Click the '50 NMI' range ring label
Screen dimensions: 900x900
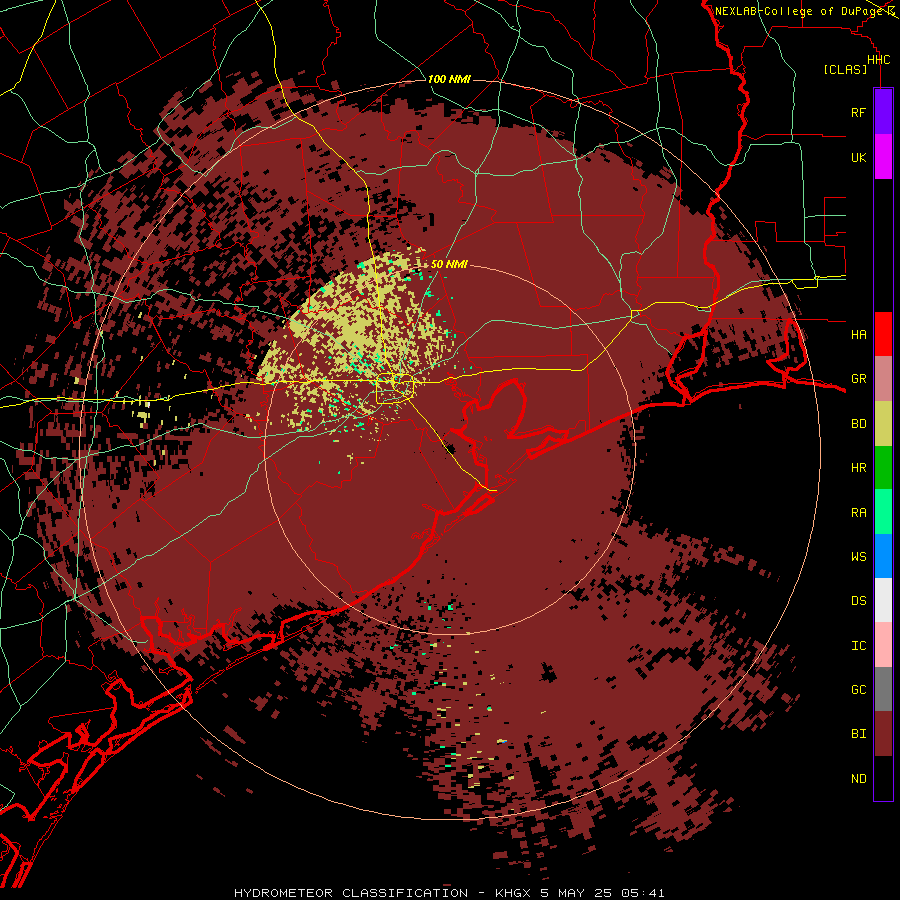point(449,265)
